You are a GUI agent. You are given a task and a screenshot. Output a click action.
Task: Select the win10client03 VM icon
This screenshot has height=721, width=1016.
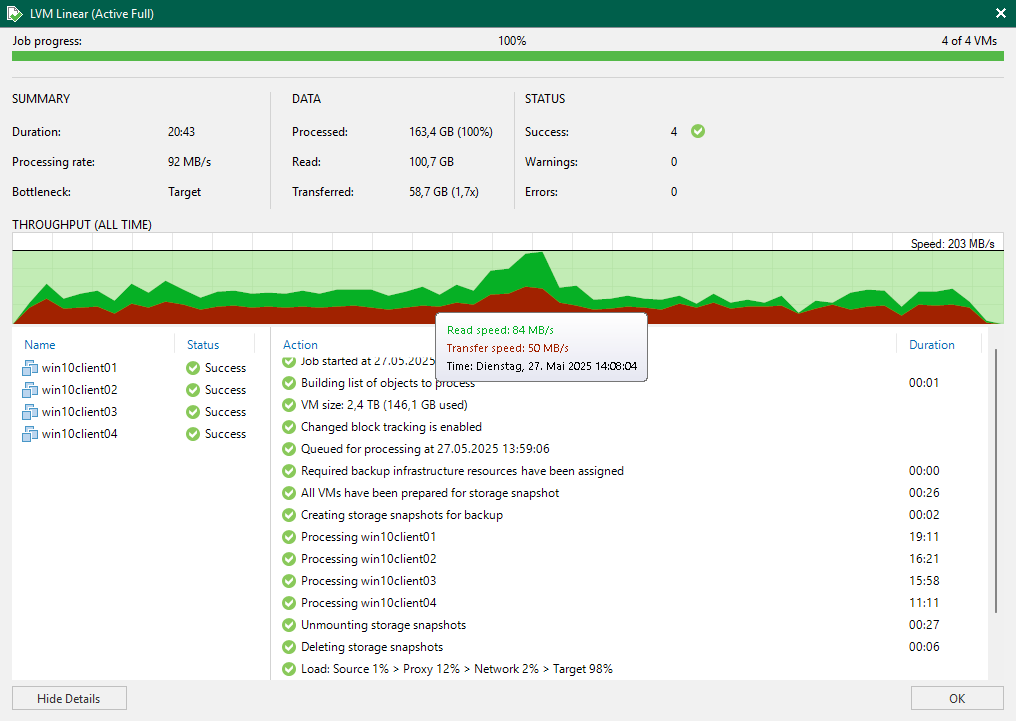pyautogui.click(x=30, y=412)
